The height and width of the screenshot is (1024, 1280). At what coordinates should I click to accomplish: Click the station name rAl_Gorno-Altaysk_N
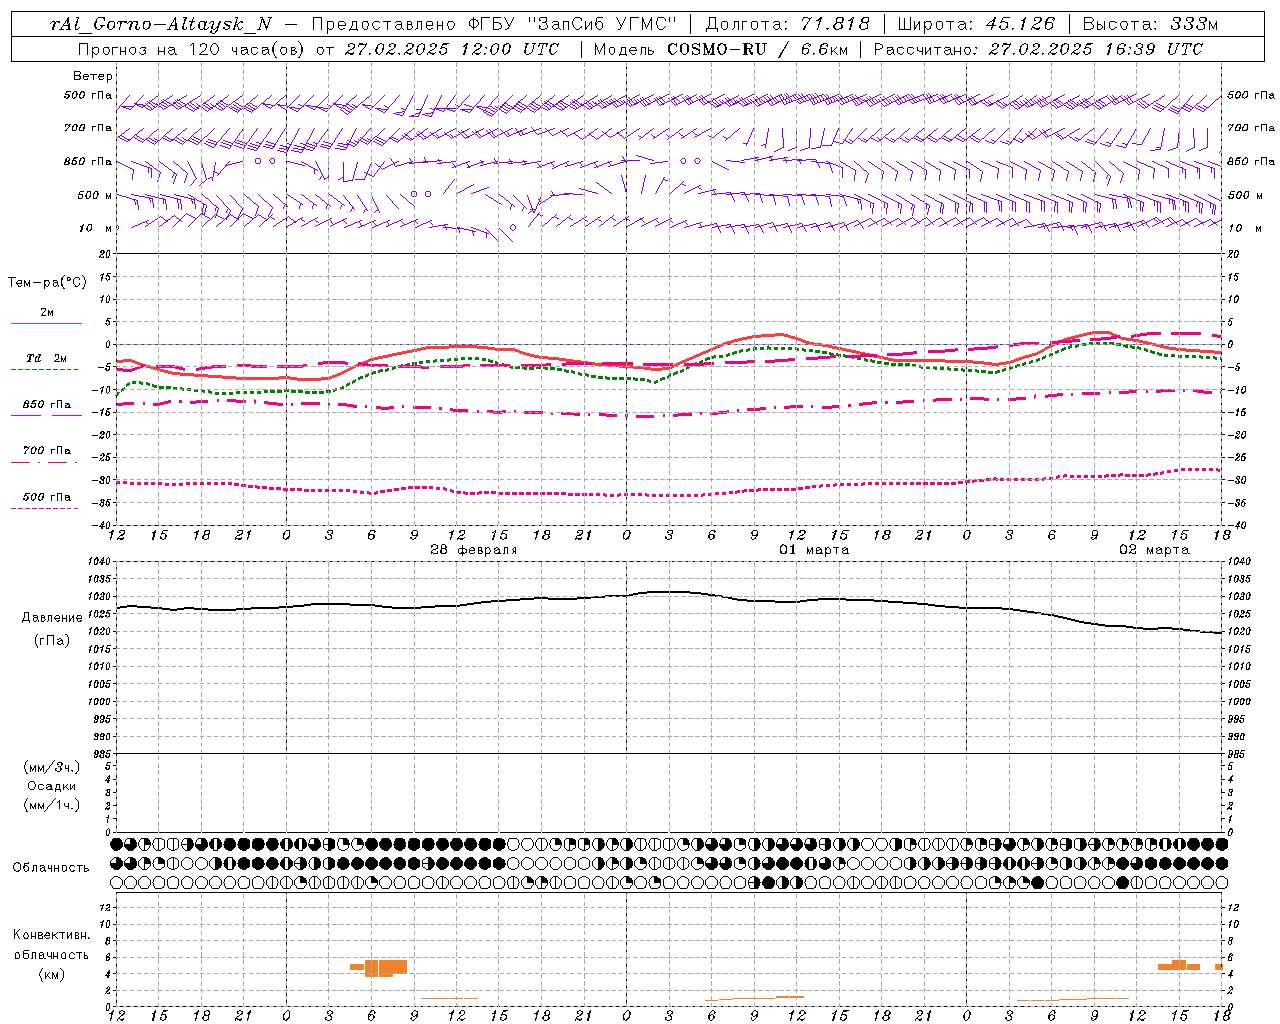[161, 24]
